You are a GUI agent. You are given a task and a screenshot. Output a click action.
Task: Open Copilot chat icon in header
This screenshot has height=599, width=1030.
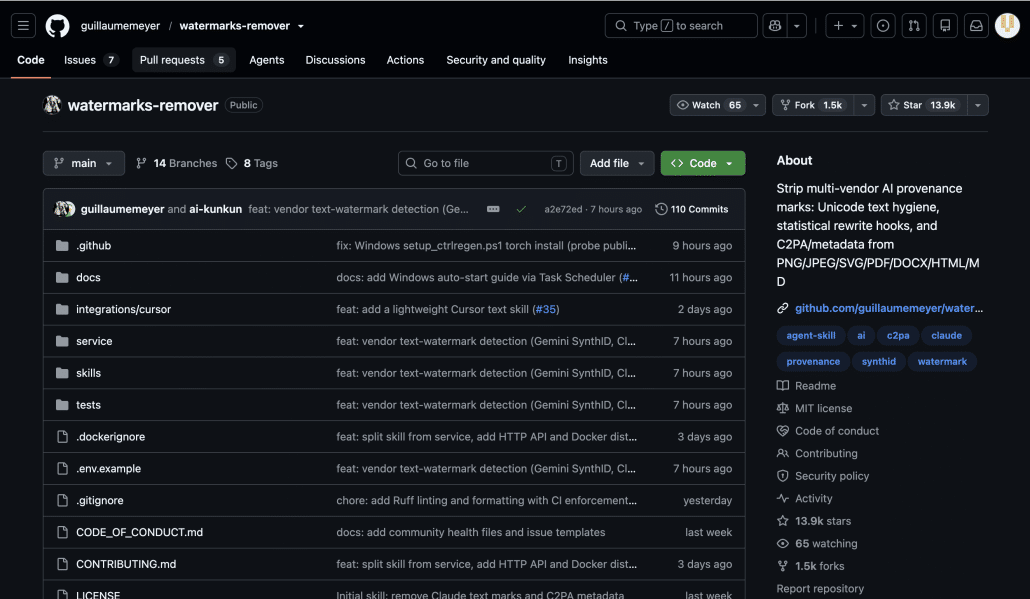775,26
